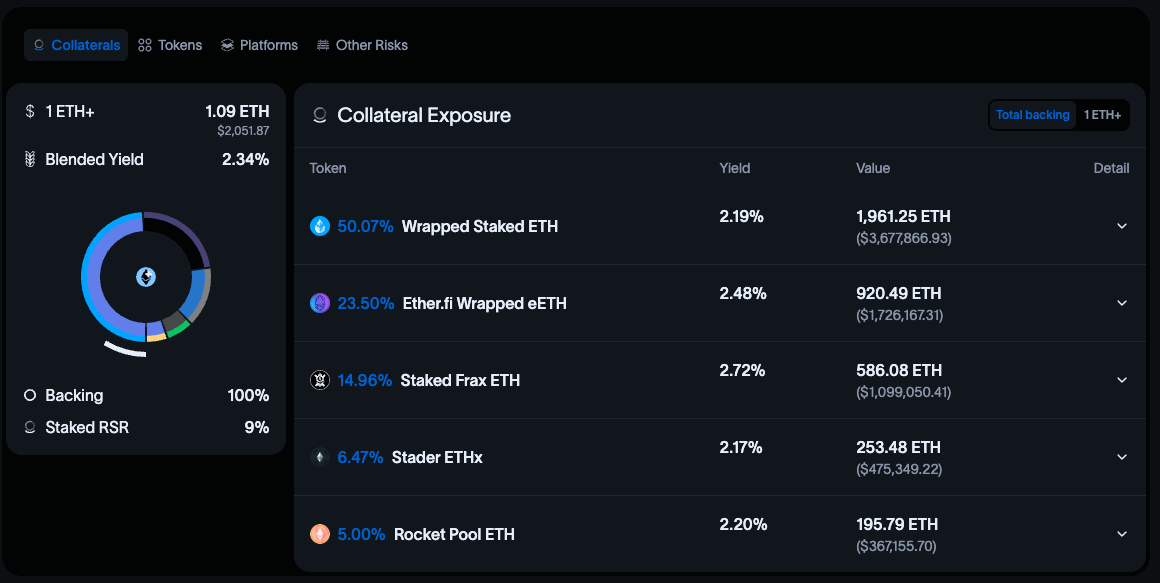Click the Yield column header
The image size is (1160, 583).
pos(735,168)
